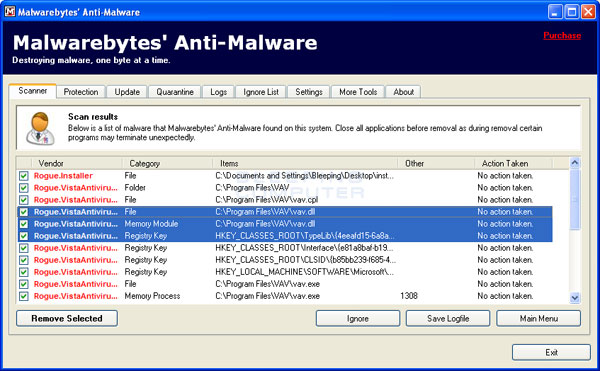Close the Malwarebytes window
The width and height of the screenshot is (600, 371).
point(588,12)
